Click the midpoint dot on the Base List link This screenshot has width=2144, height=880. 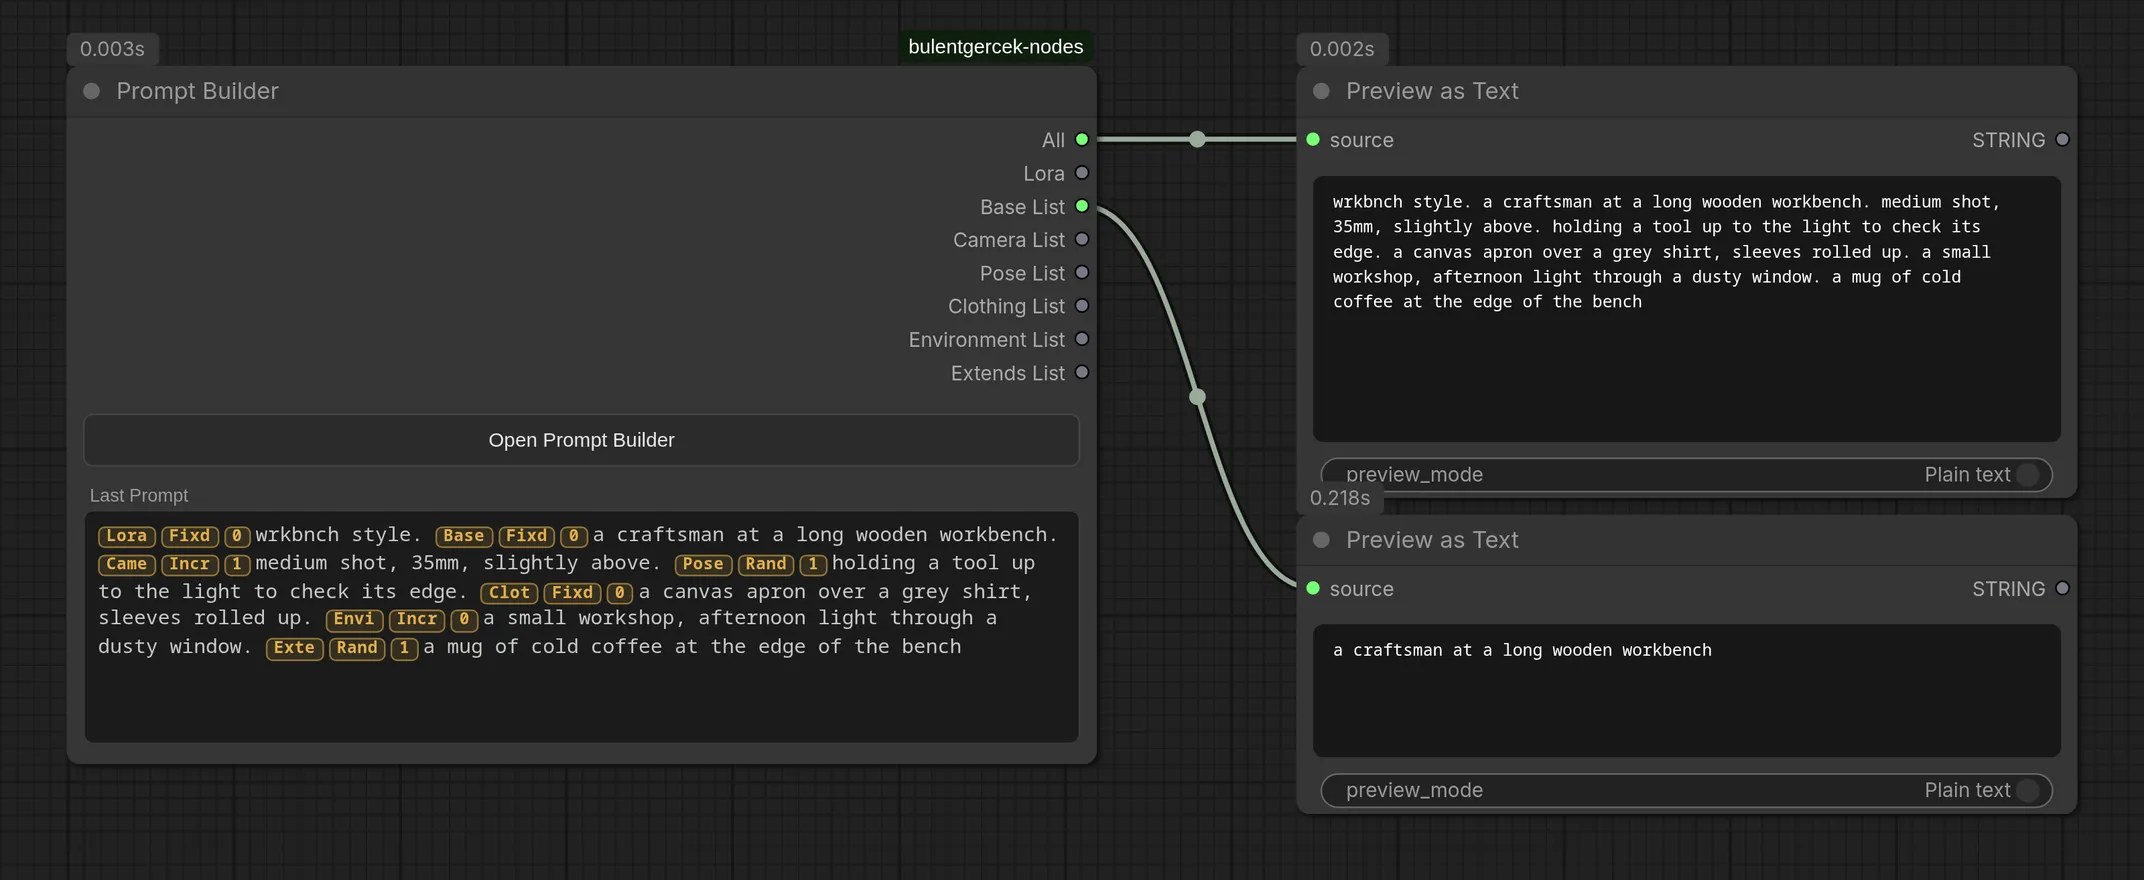[1197, 397]
